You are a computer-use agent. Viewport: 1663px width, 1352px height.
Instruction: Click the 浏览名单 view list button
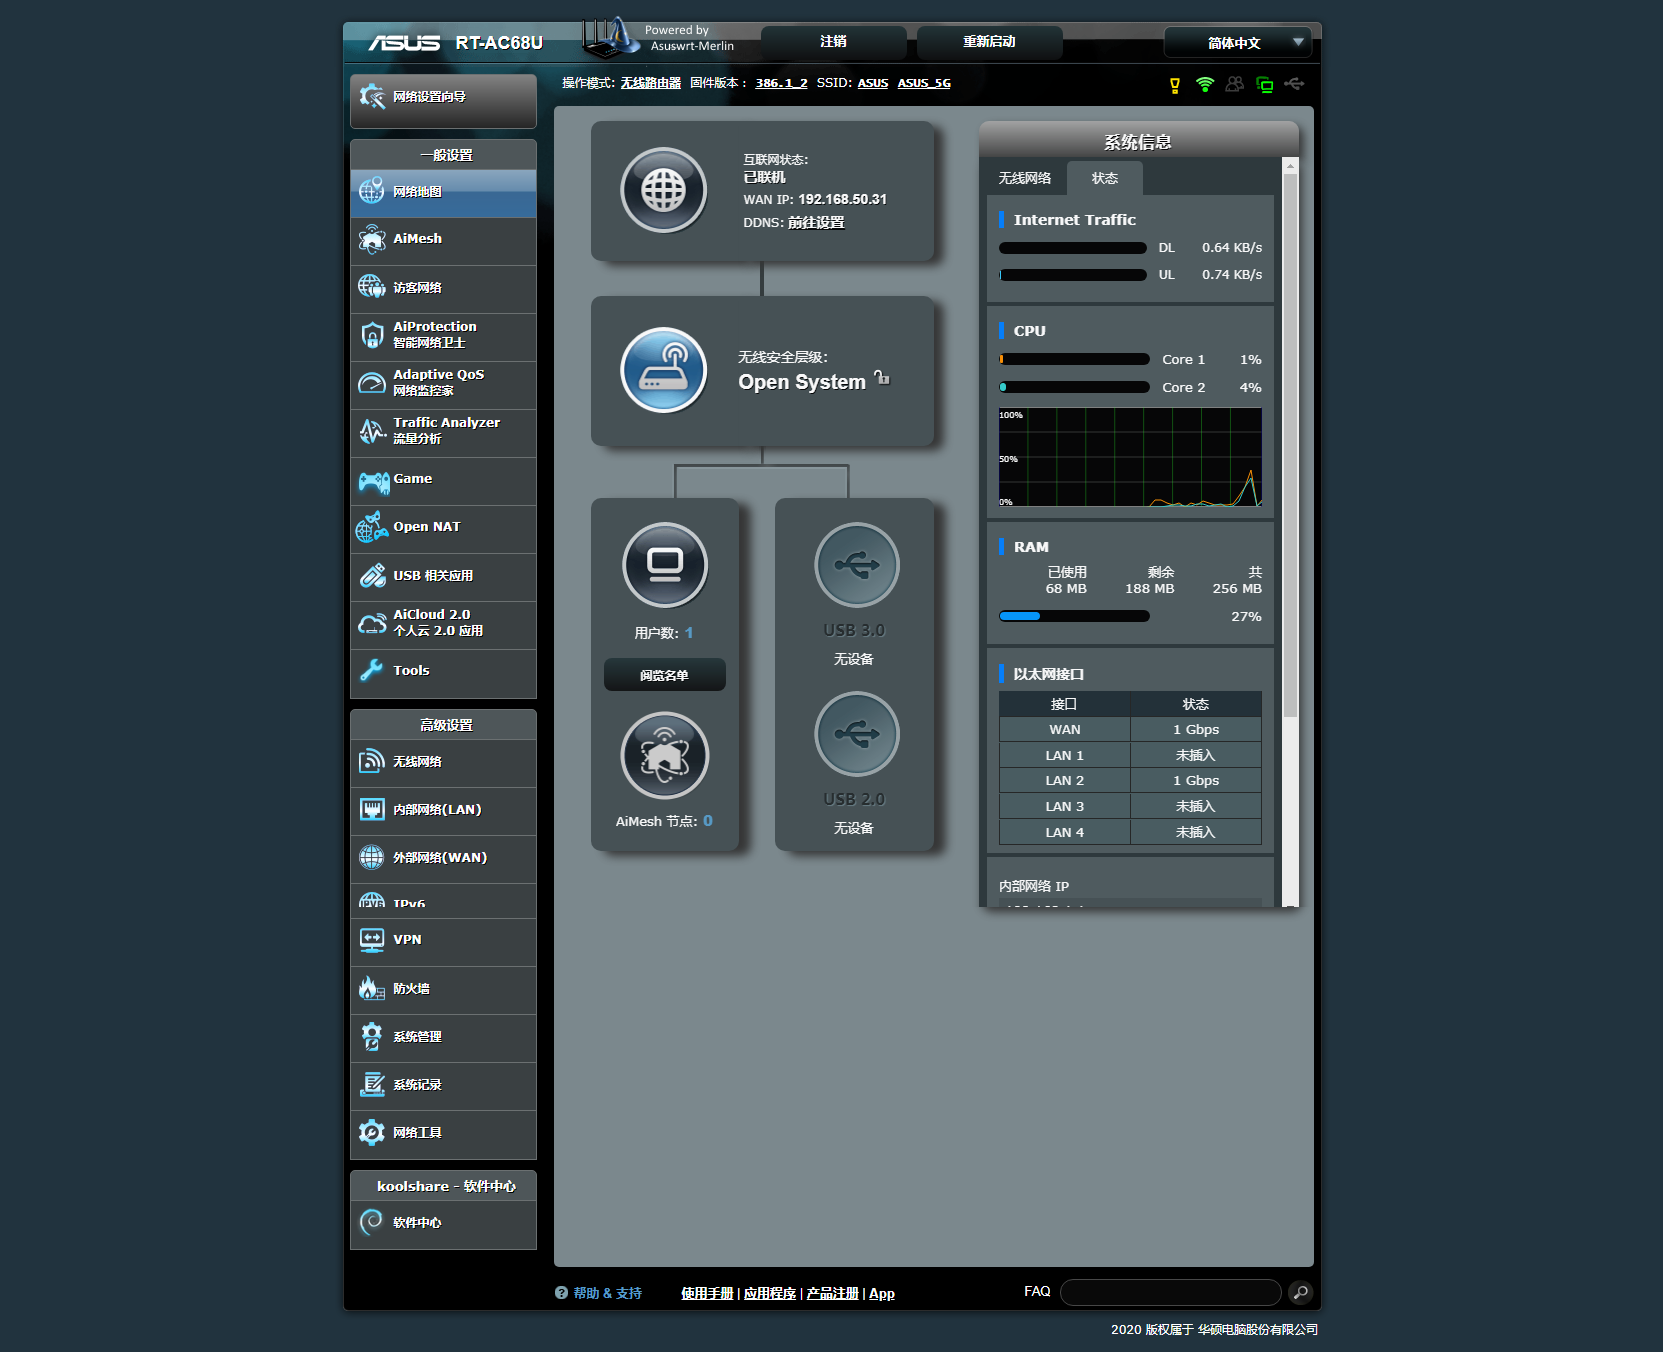[x=664, y=675]
